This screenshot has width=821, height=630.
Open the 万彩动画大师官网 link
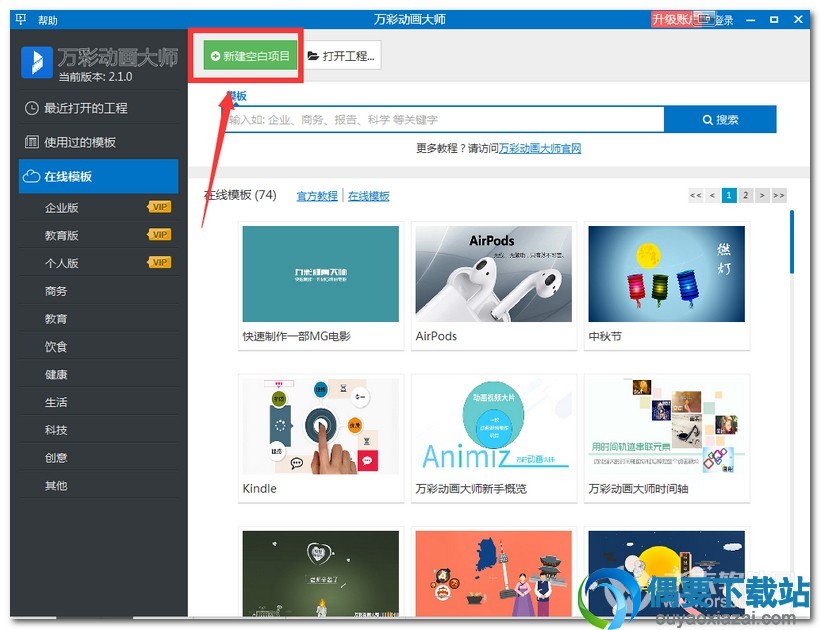(540, 149)
